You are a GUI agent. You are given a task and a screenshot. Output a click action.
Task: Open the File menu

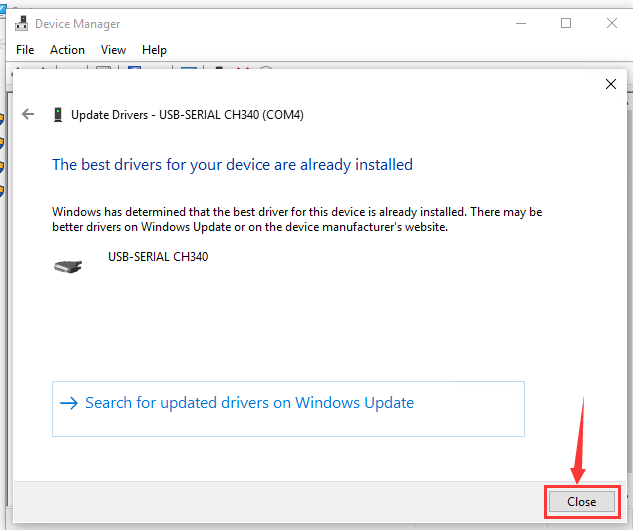[25, 50]
